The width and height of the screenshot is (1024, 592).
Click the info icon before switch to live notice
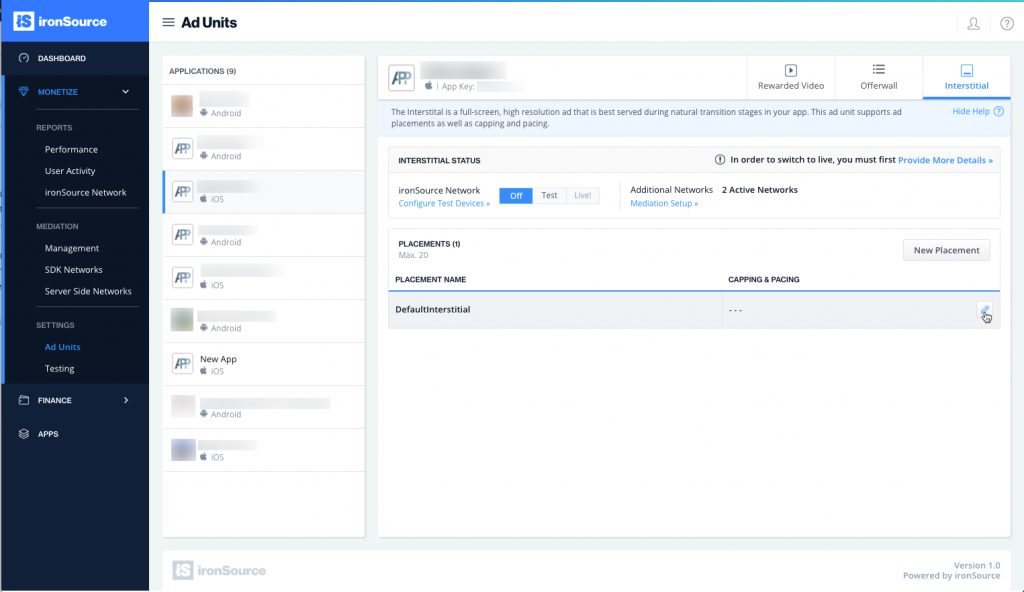(720, 159)
